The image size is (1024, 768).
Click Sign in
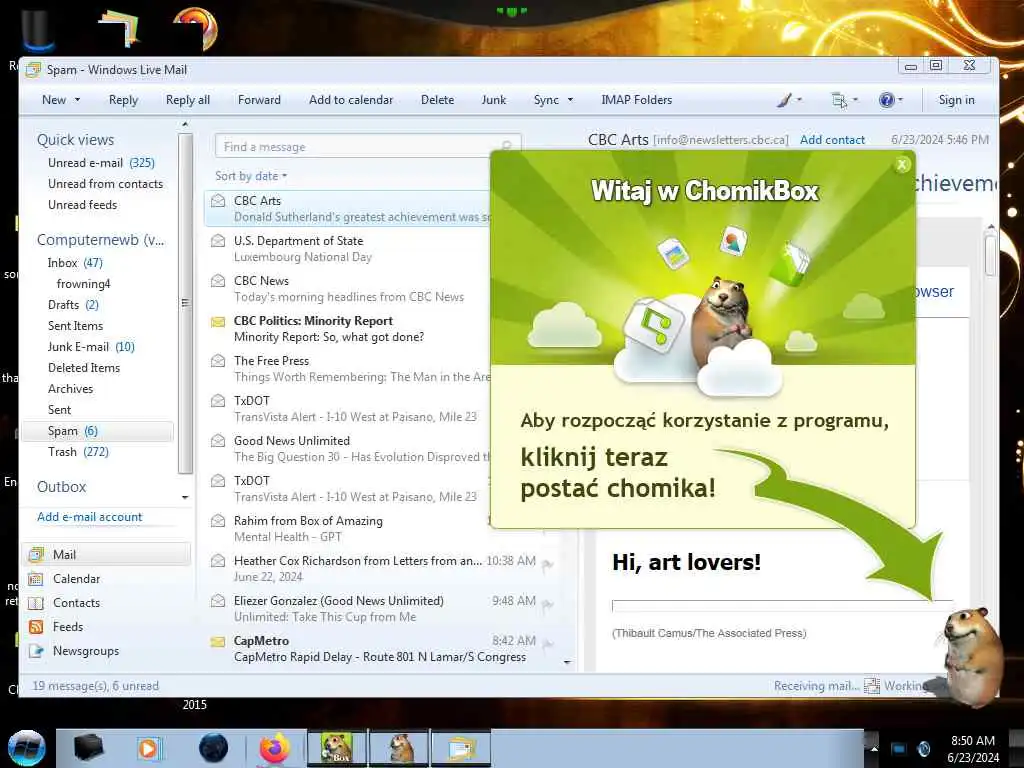point(956,100)
